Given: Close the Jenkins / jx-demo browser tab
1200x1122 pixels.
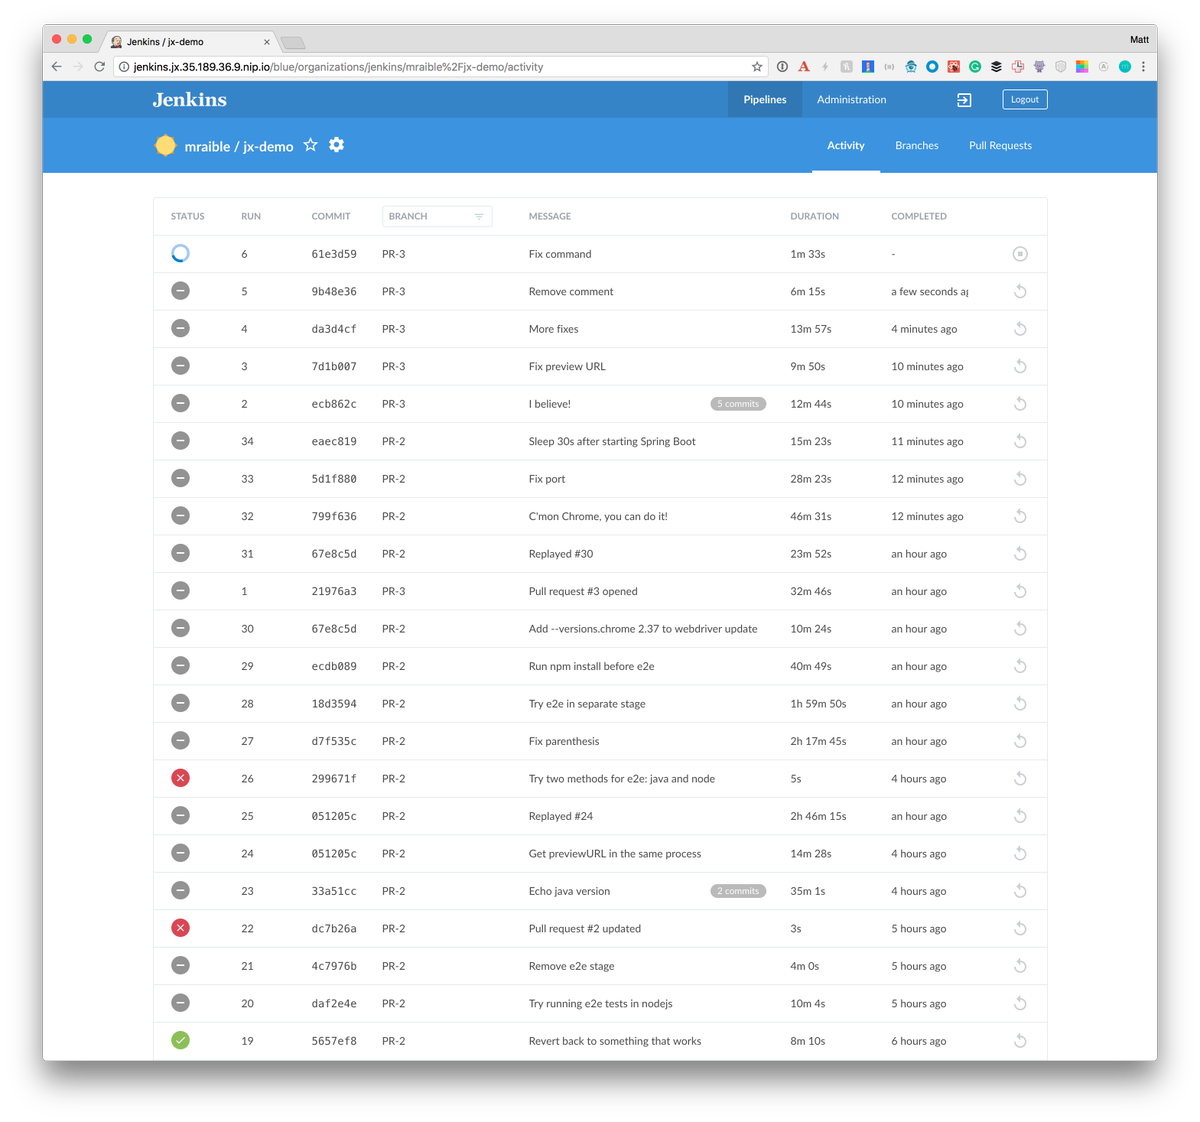Looking at the screenshot, I should (267, 42).
